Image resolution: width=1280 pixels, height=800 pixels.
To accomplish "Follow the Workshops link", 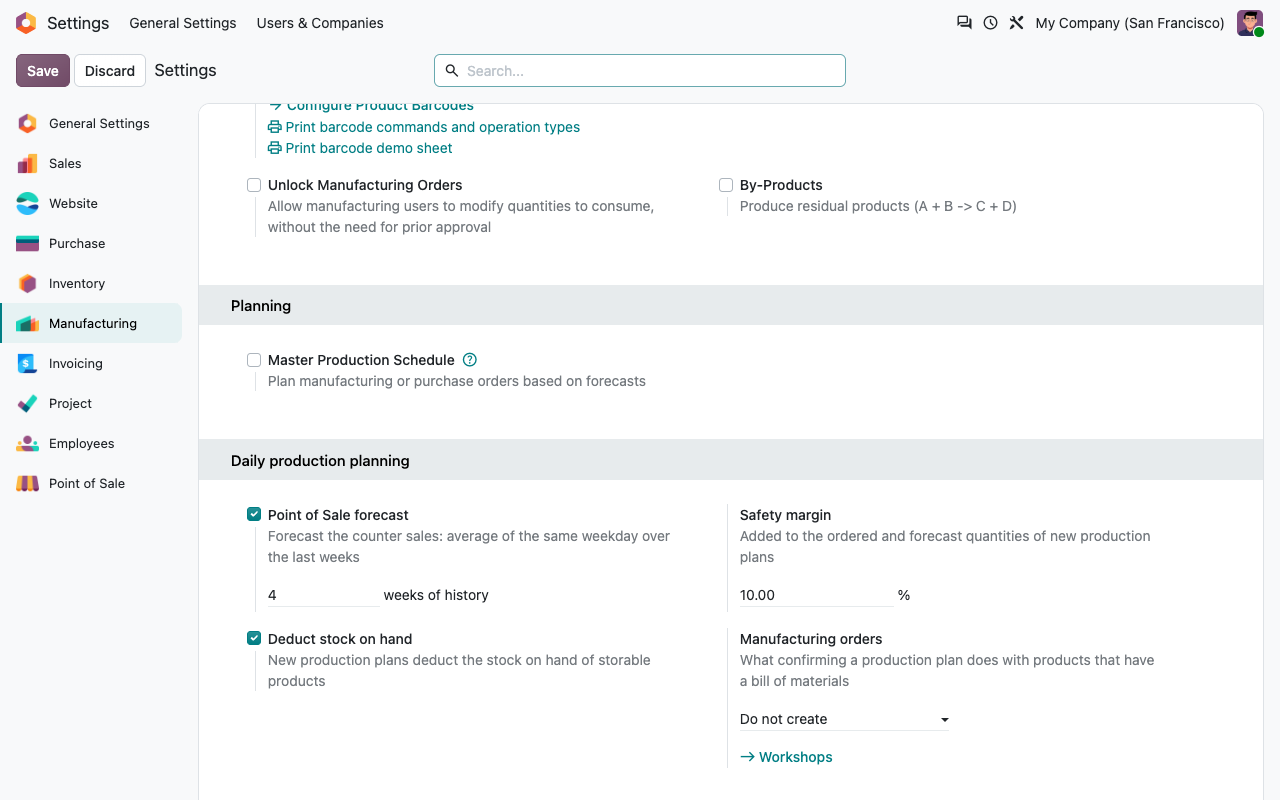I will (x=786, y=757).
